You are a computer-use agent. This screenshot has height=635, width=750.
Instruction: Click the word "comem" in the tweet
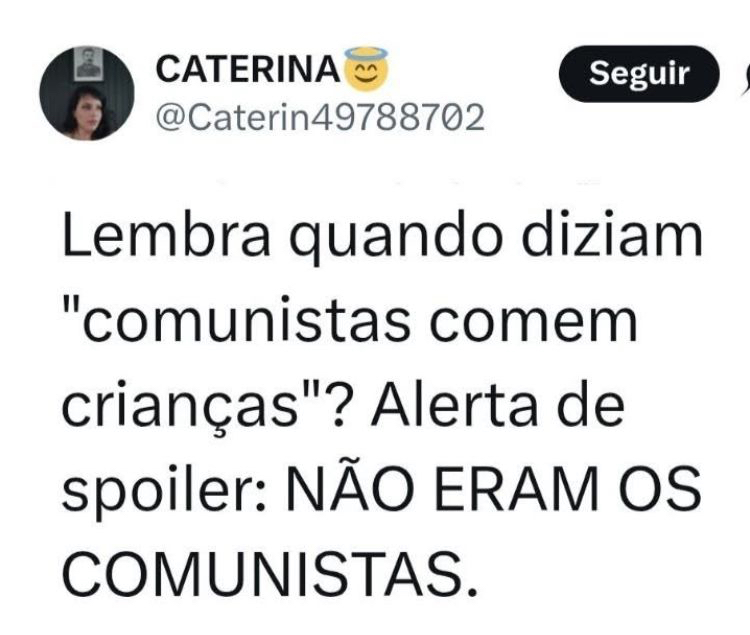click(x=533, y=323)
